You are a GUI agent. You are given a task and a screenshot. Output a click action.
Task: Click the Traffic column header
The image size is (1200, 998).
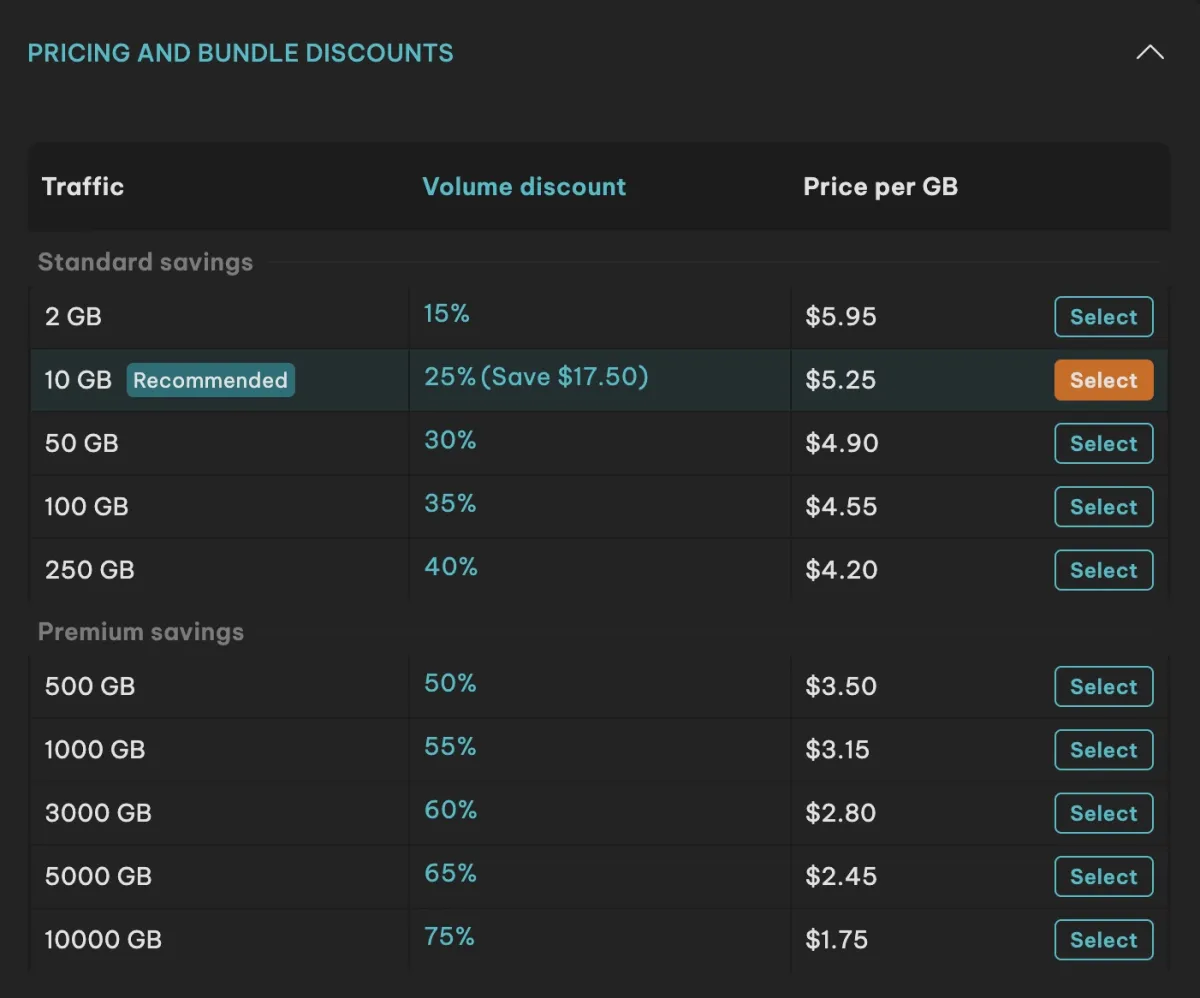point(83,186)
